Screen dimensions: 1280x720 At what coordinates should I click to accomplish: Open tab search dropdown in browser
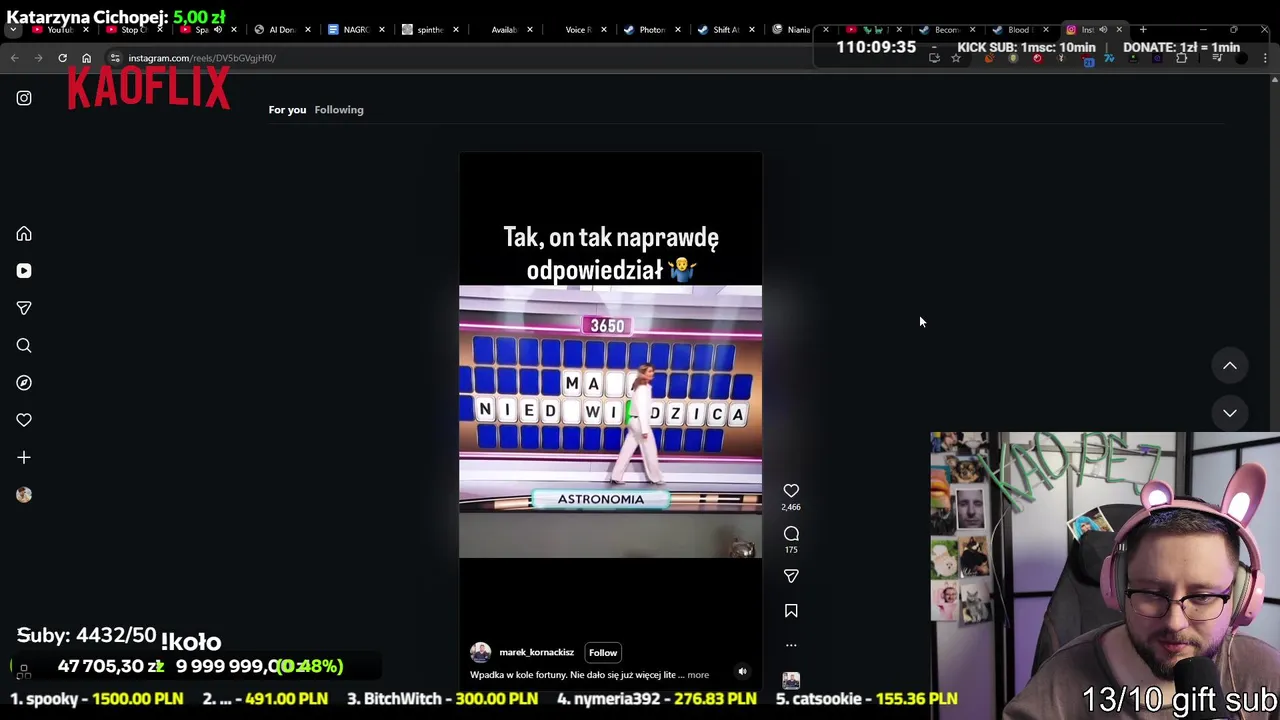13,30
